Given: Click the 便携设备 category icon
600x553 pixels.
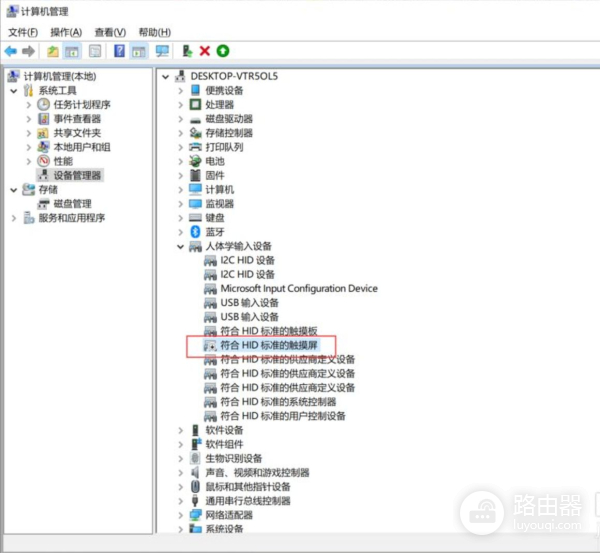Looking at the screenshot, I should [195, 90].
